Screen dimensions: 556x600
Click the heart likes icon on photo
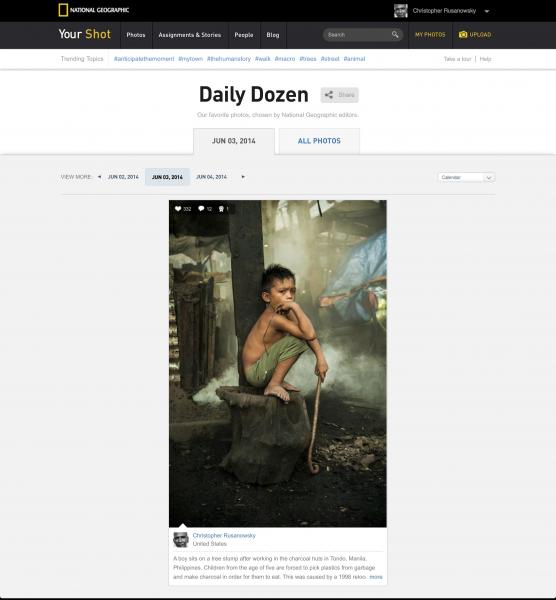[178, 209]
